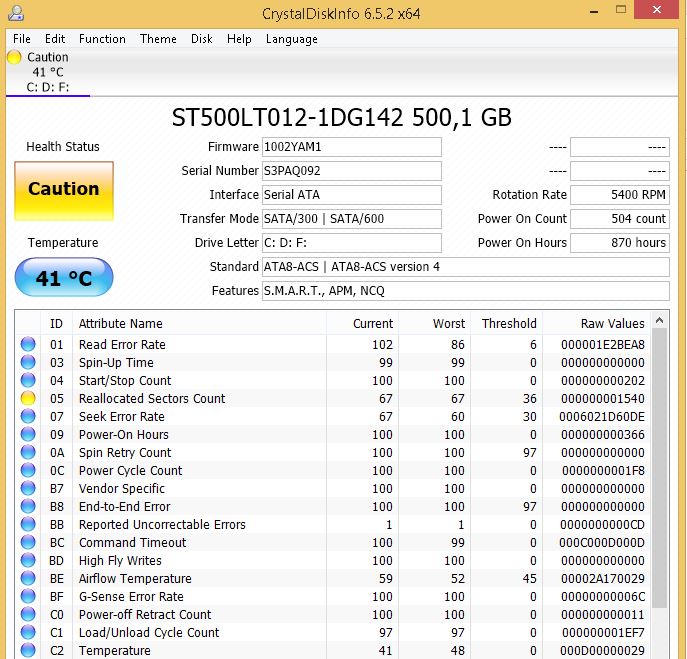Click blue status icon for Spin-Up Time
Screen dimensions: 687x659
click(28, 362)
